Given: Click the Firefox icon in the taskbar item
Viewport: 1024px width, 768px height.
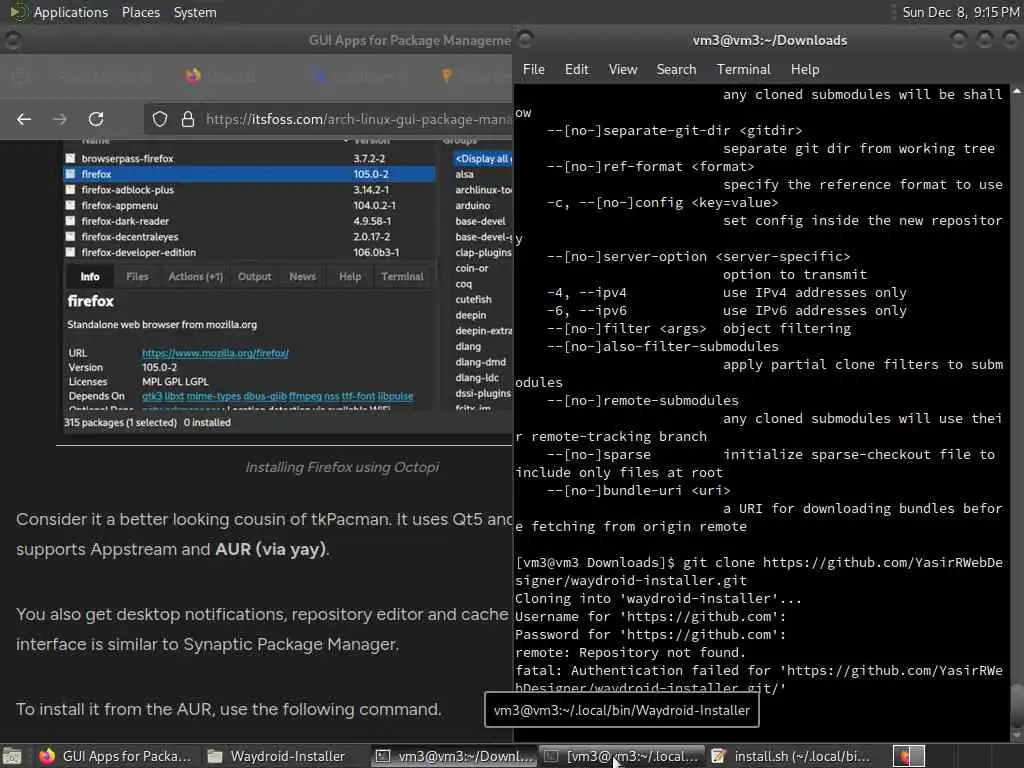Looking at the screenshot, I should [x=46, y=756].
